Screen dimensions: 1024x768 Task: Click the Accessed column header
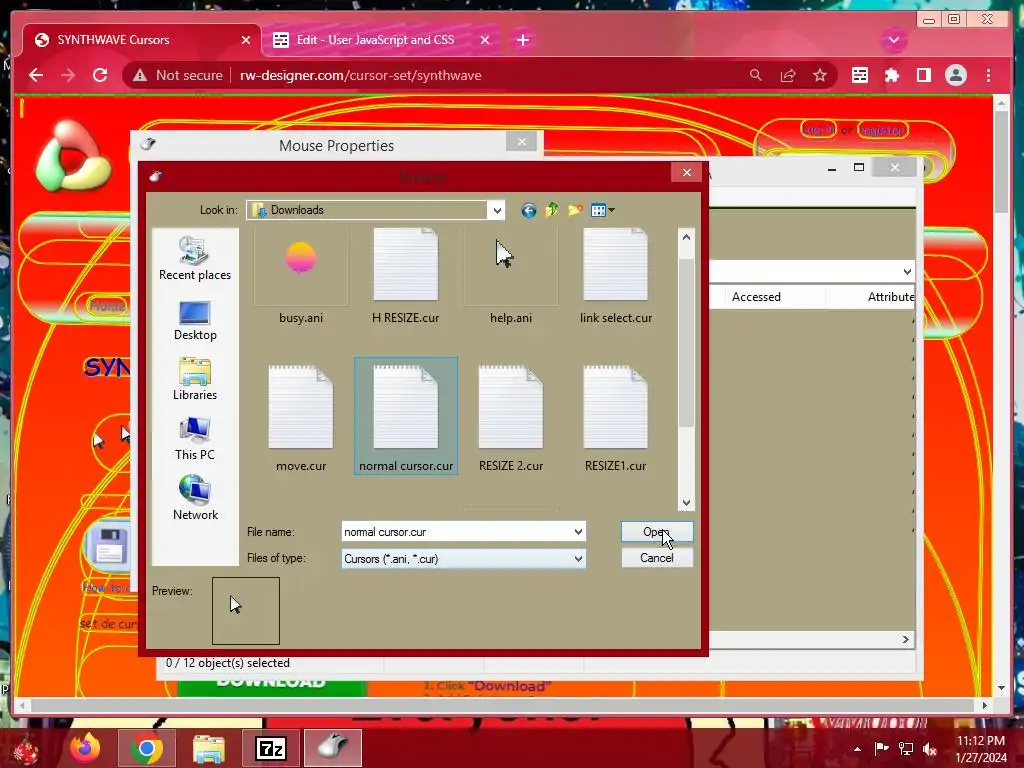(756, 296)
